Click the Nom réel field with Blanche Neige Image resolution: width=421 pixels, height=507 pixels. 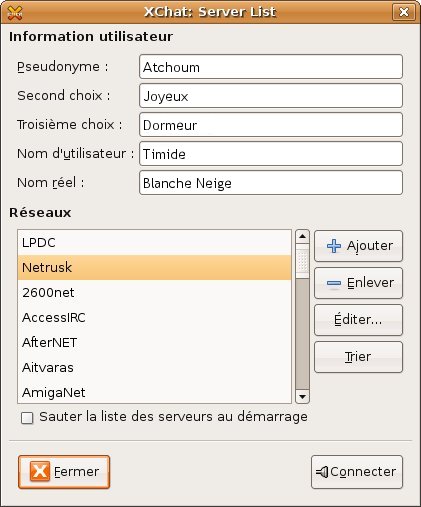point(271,183)
